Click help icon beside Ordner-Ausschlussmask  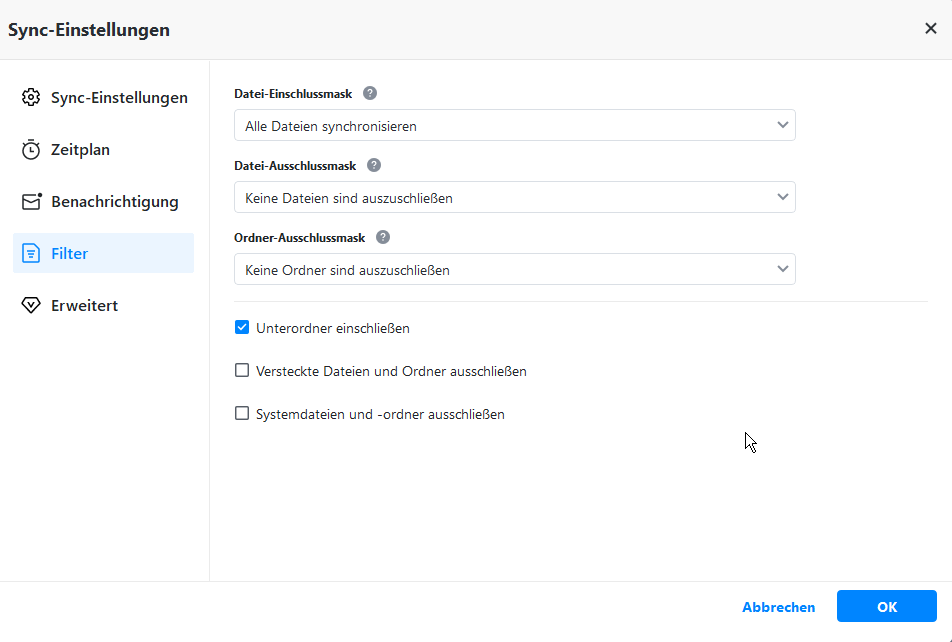[x=383, y=237]
